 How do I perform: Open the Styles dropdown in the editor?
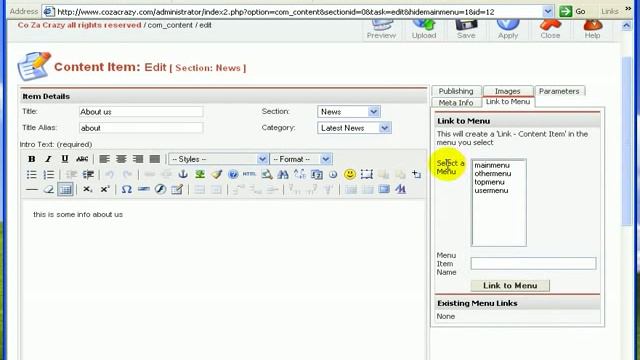click(x=218, y=159)
